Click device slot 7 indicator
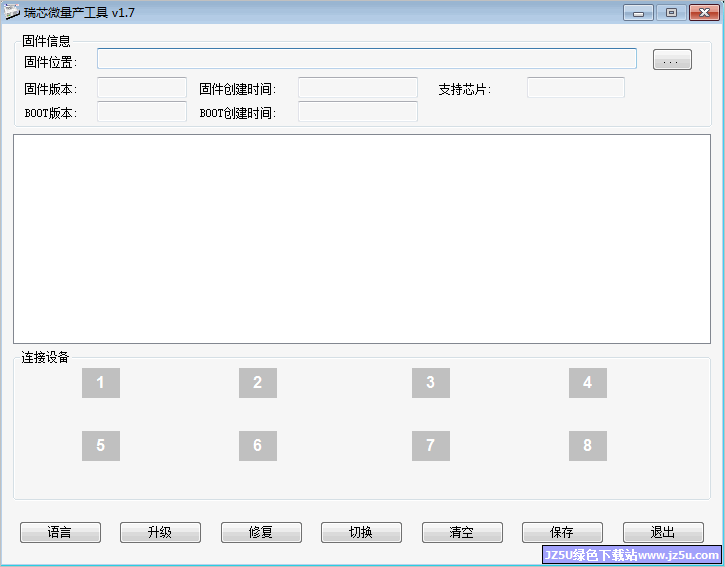Image resolution: width=725 pixels, height=567 pixels. click(x=431, y=446)
